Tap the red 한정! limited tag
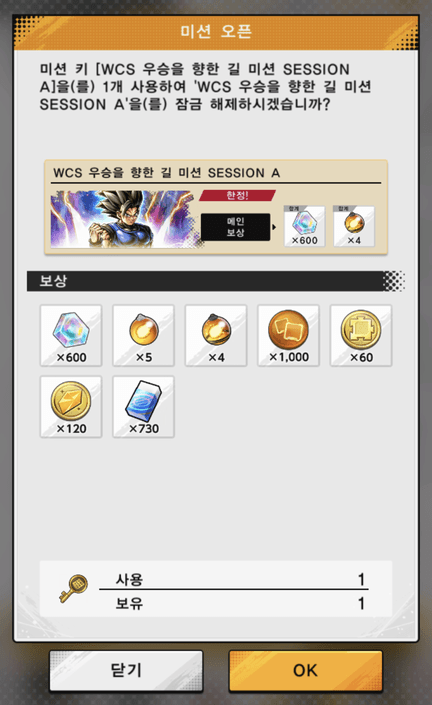Image resolution: width=432 pixels, height=705 pixels. [x=237, y=196]
